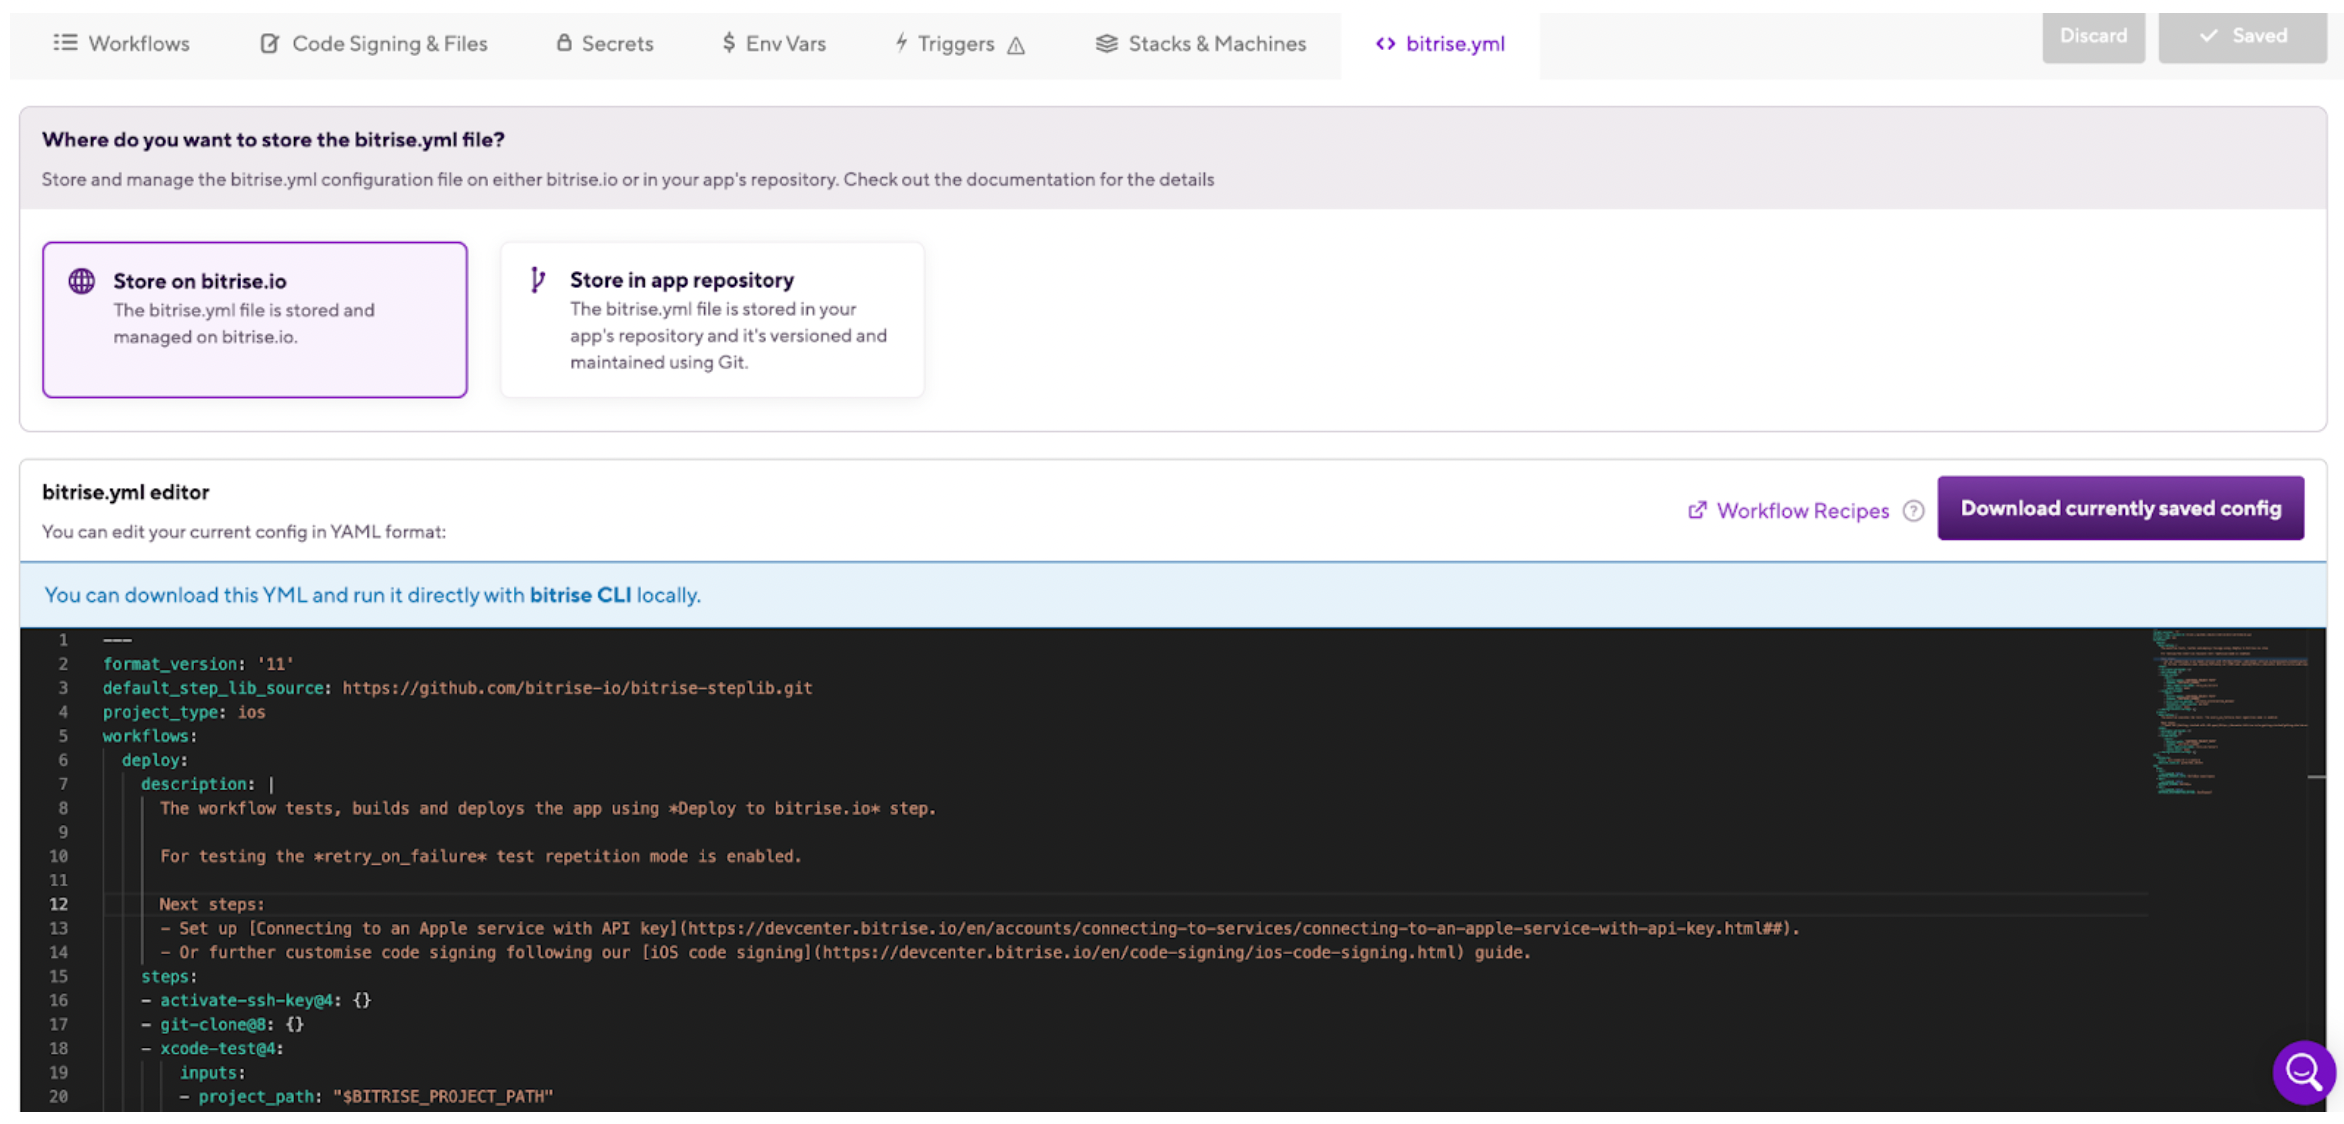The width and height of the screenshot is (2344, 1124).
Task: Click the Stacks layers icon
Action: 1106,43
